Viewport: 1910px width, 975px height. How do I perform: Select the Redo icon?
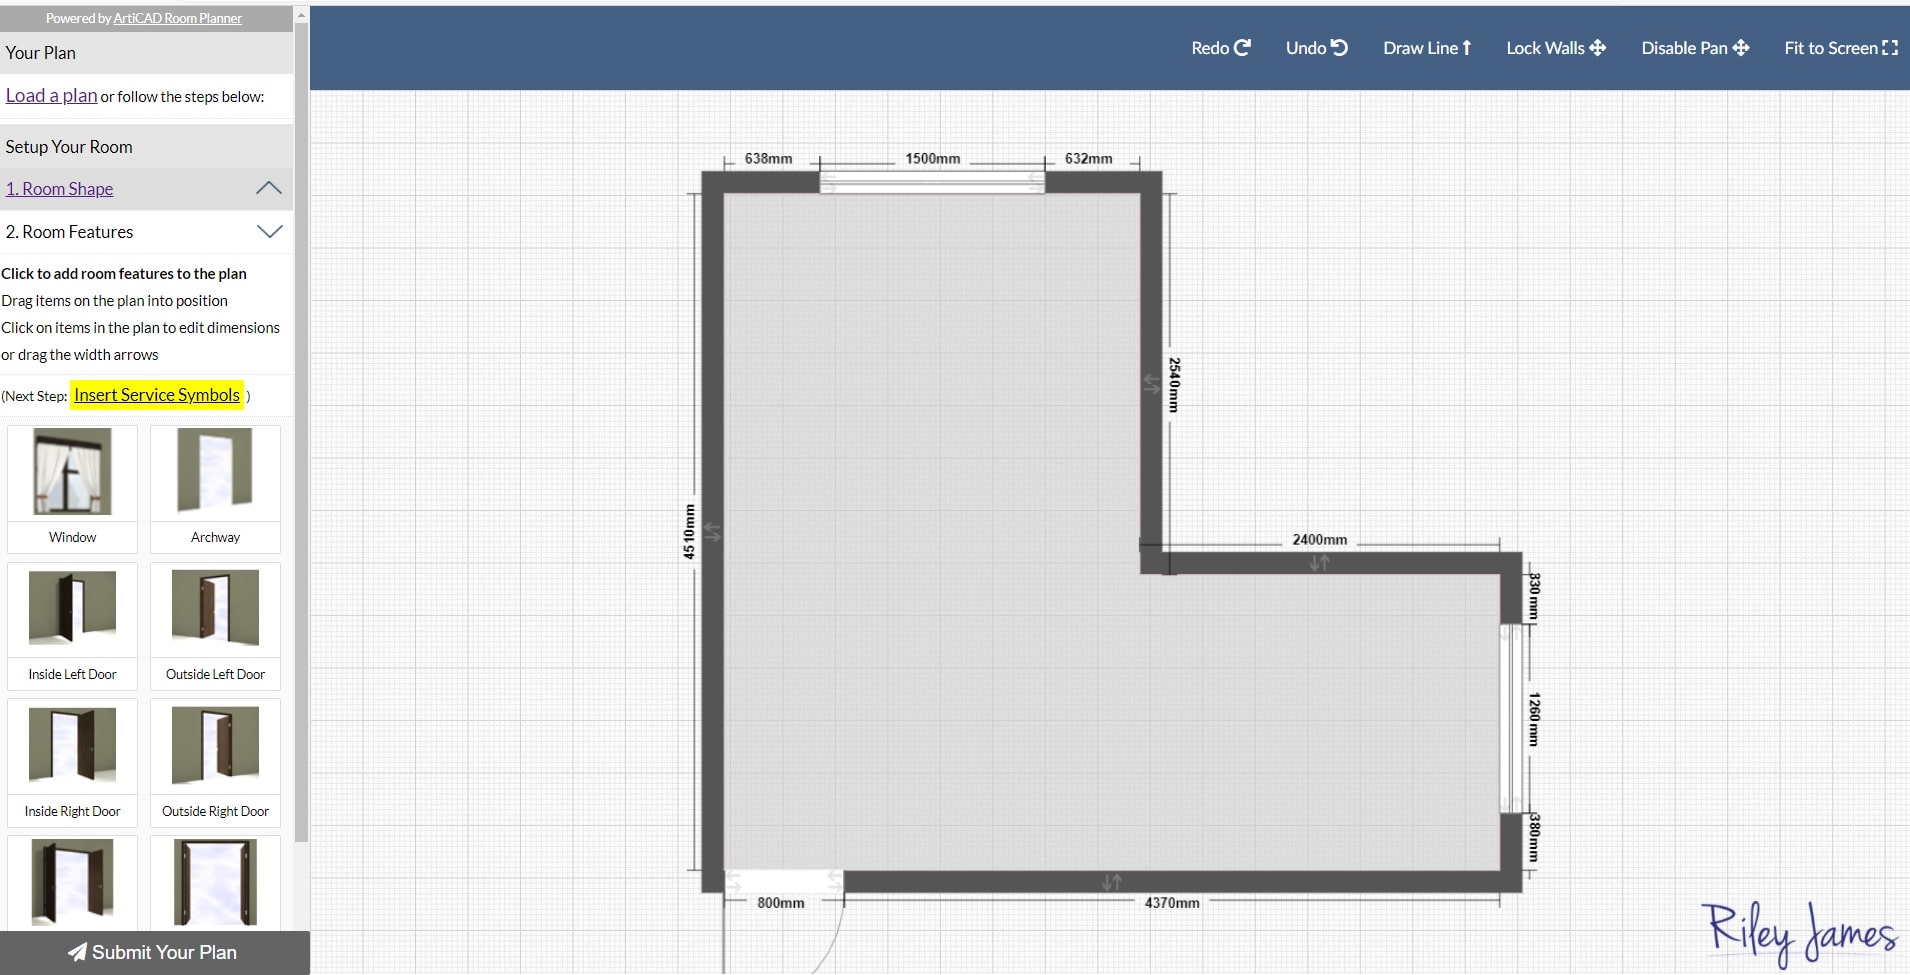click(1218, 47)
